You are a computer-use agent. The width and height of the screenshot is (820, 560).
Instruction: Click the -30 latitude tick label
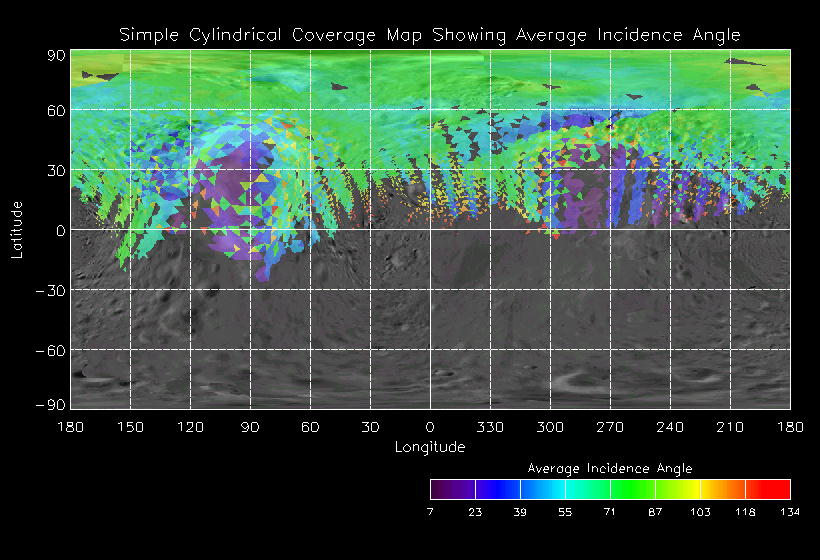[x=52, y=290]
